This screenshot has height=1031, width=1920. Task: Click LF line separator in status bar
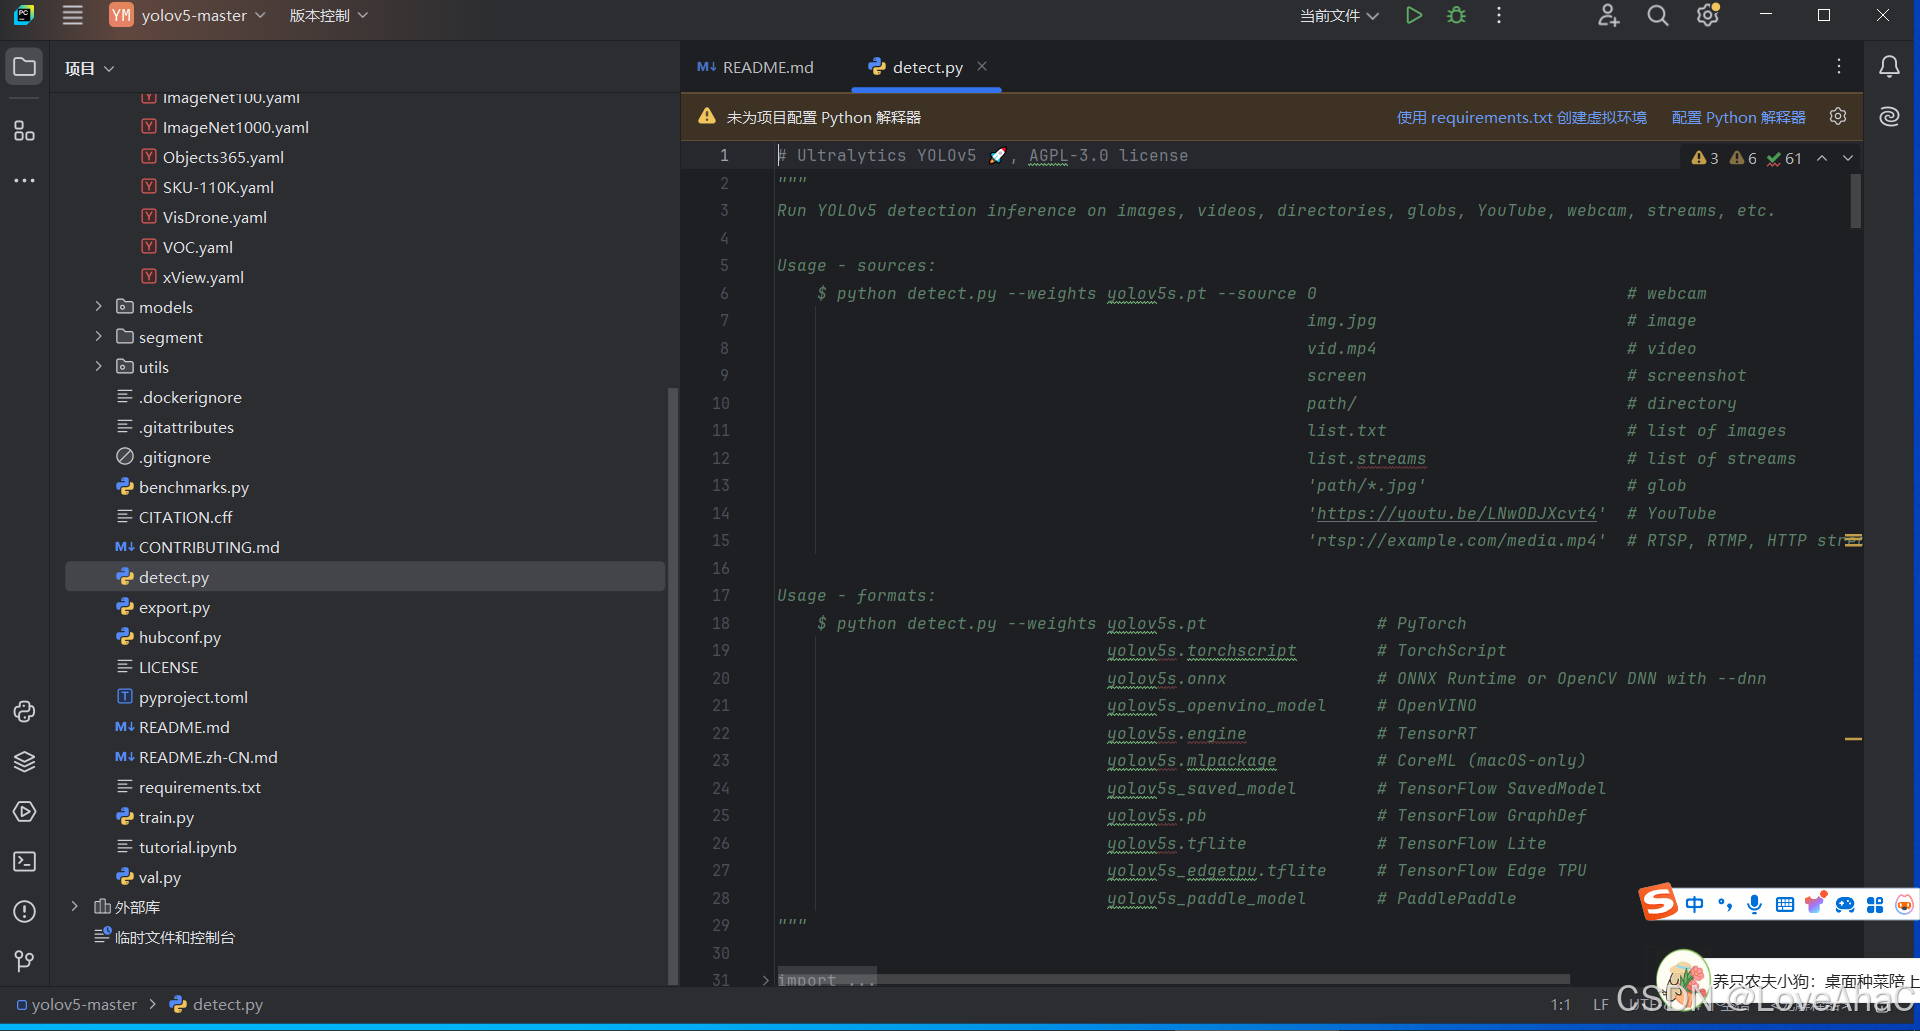(1601, 1004)
